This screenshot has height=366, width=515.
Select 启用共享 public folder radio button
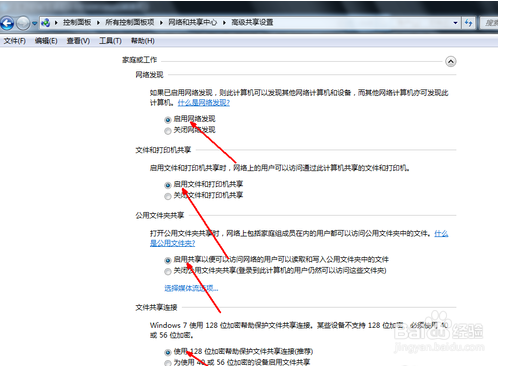tap(168, 260)
